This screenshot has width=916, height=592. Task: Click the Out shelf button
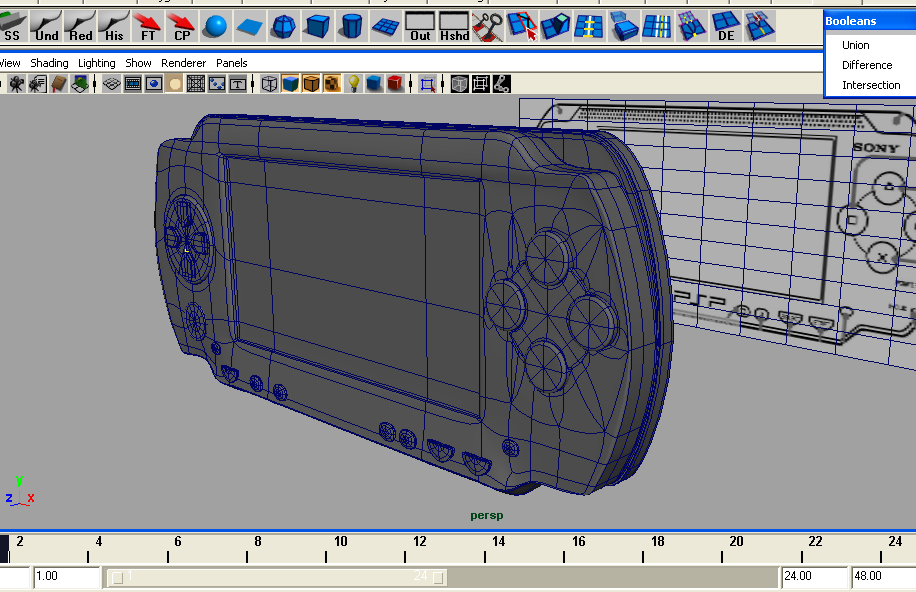click(419, 26)
